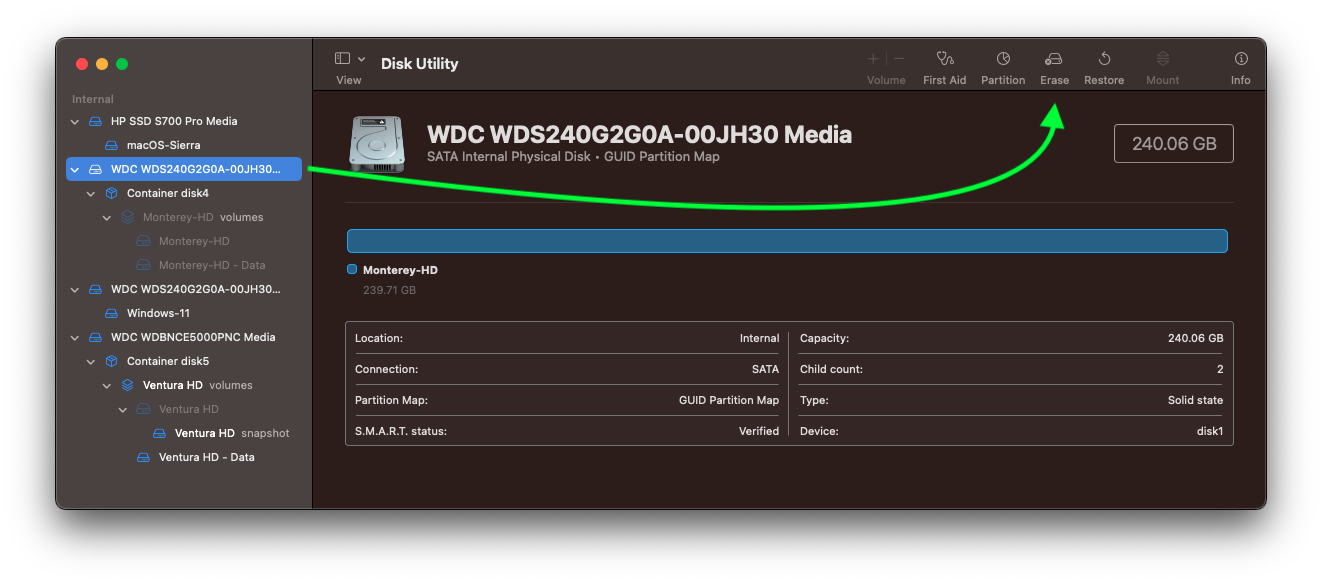Click the Monterey-HD volumes stack icon

[x=127, y=217]
